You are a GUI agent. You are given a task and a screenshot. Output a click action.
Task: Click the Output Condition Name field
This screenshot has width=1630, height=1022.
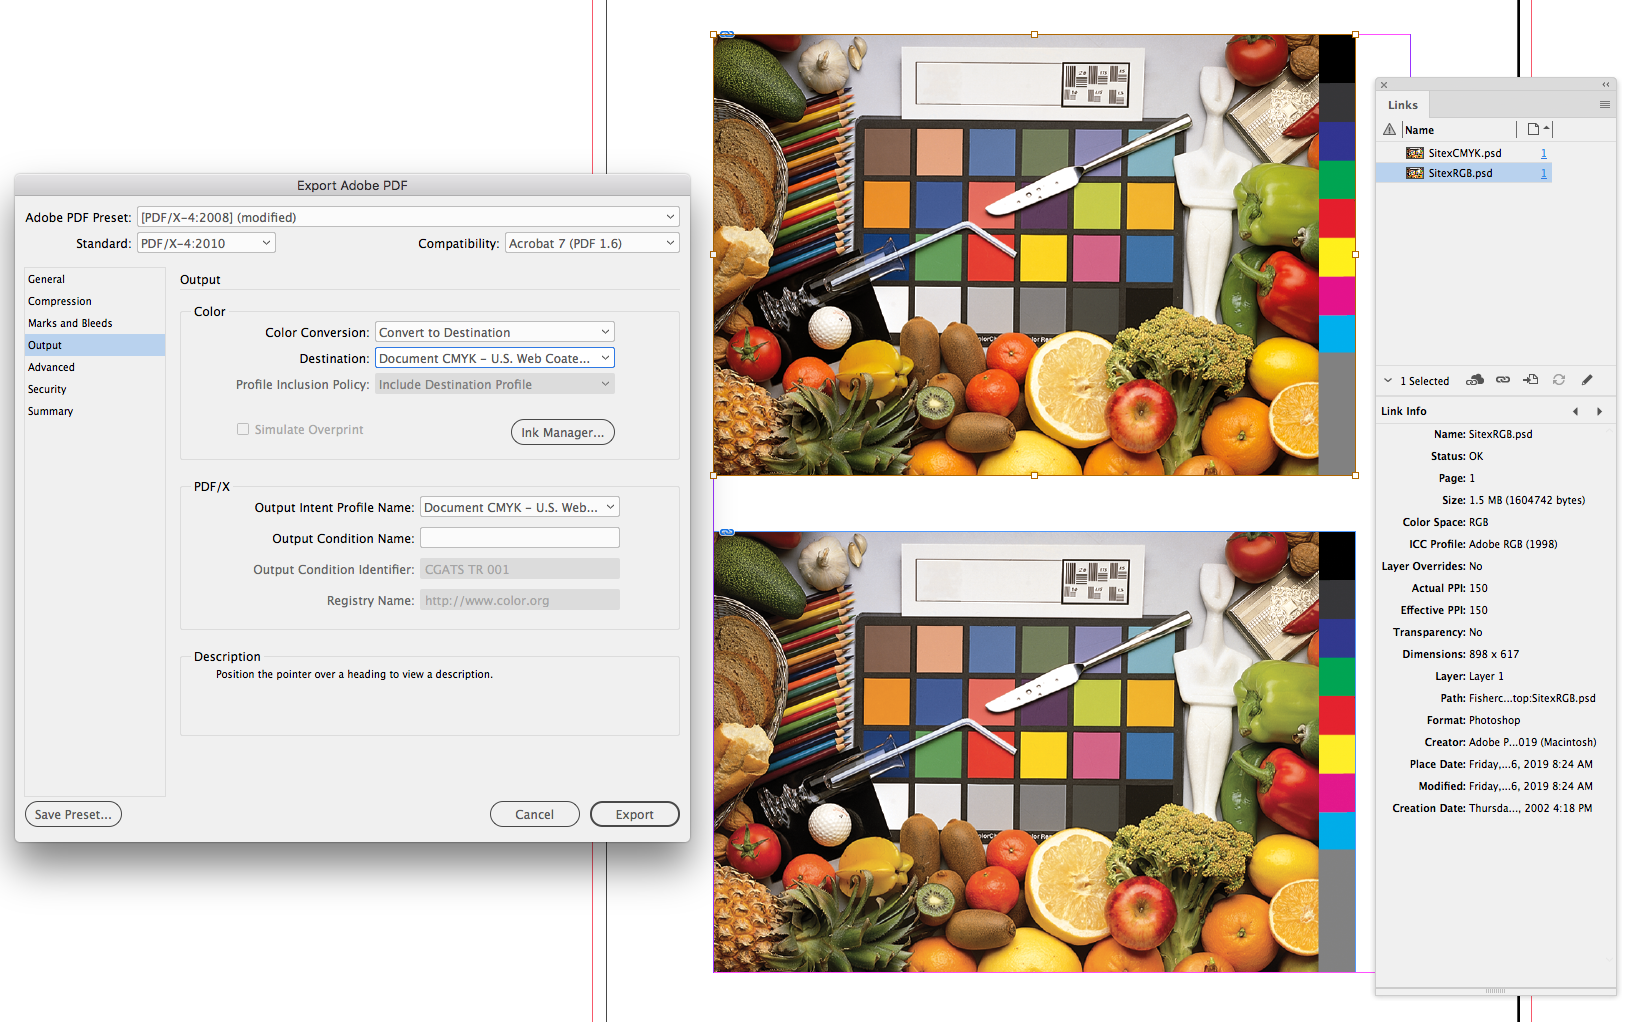coord(520,538)
